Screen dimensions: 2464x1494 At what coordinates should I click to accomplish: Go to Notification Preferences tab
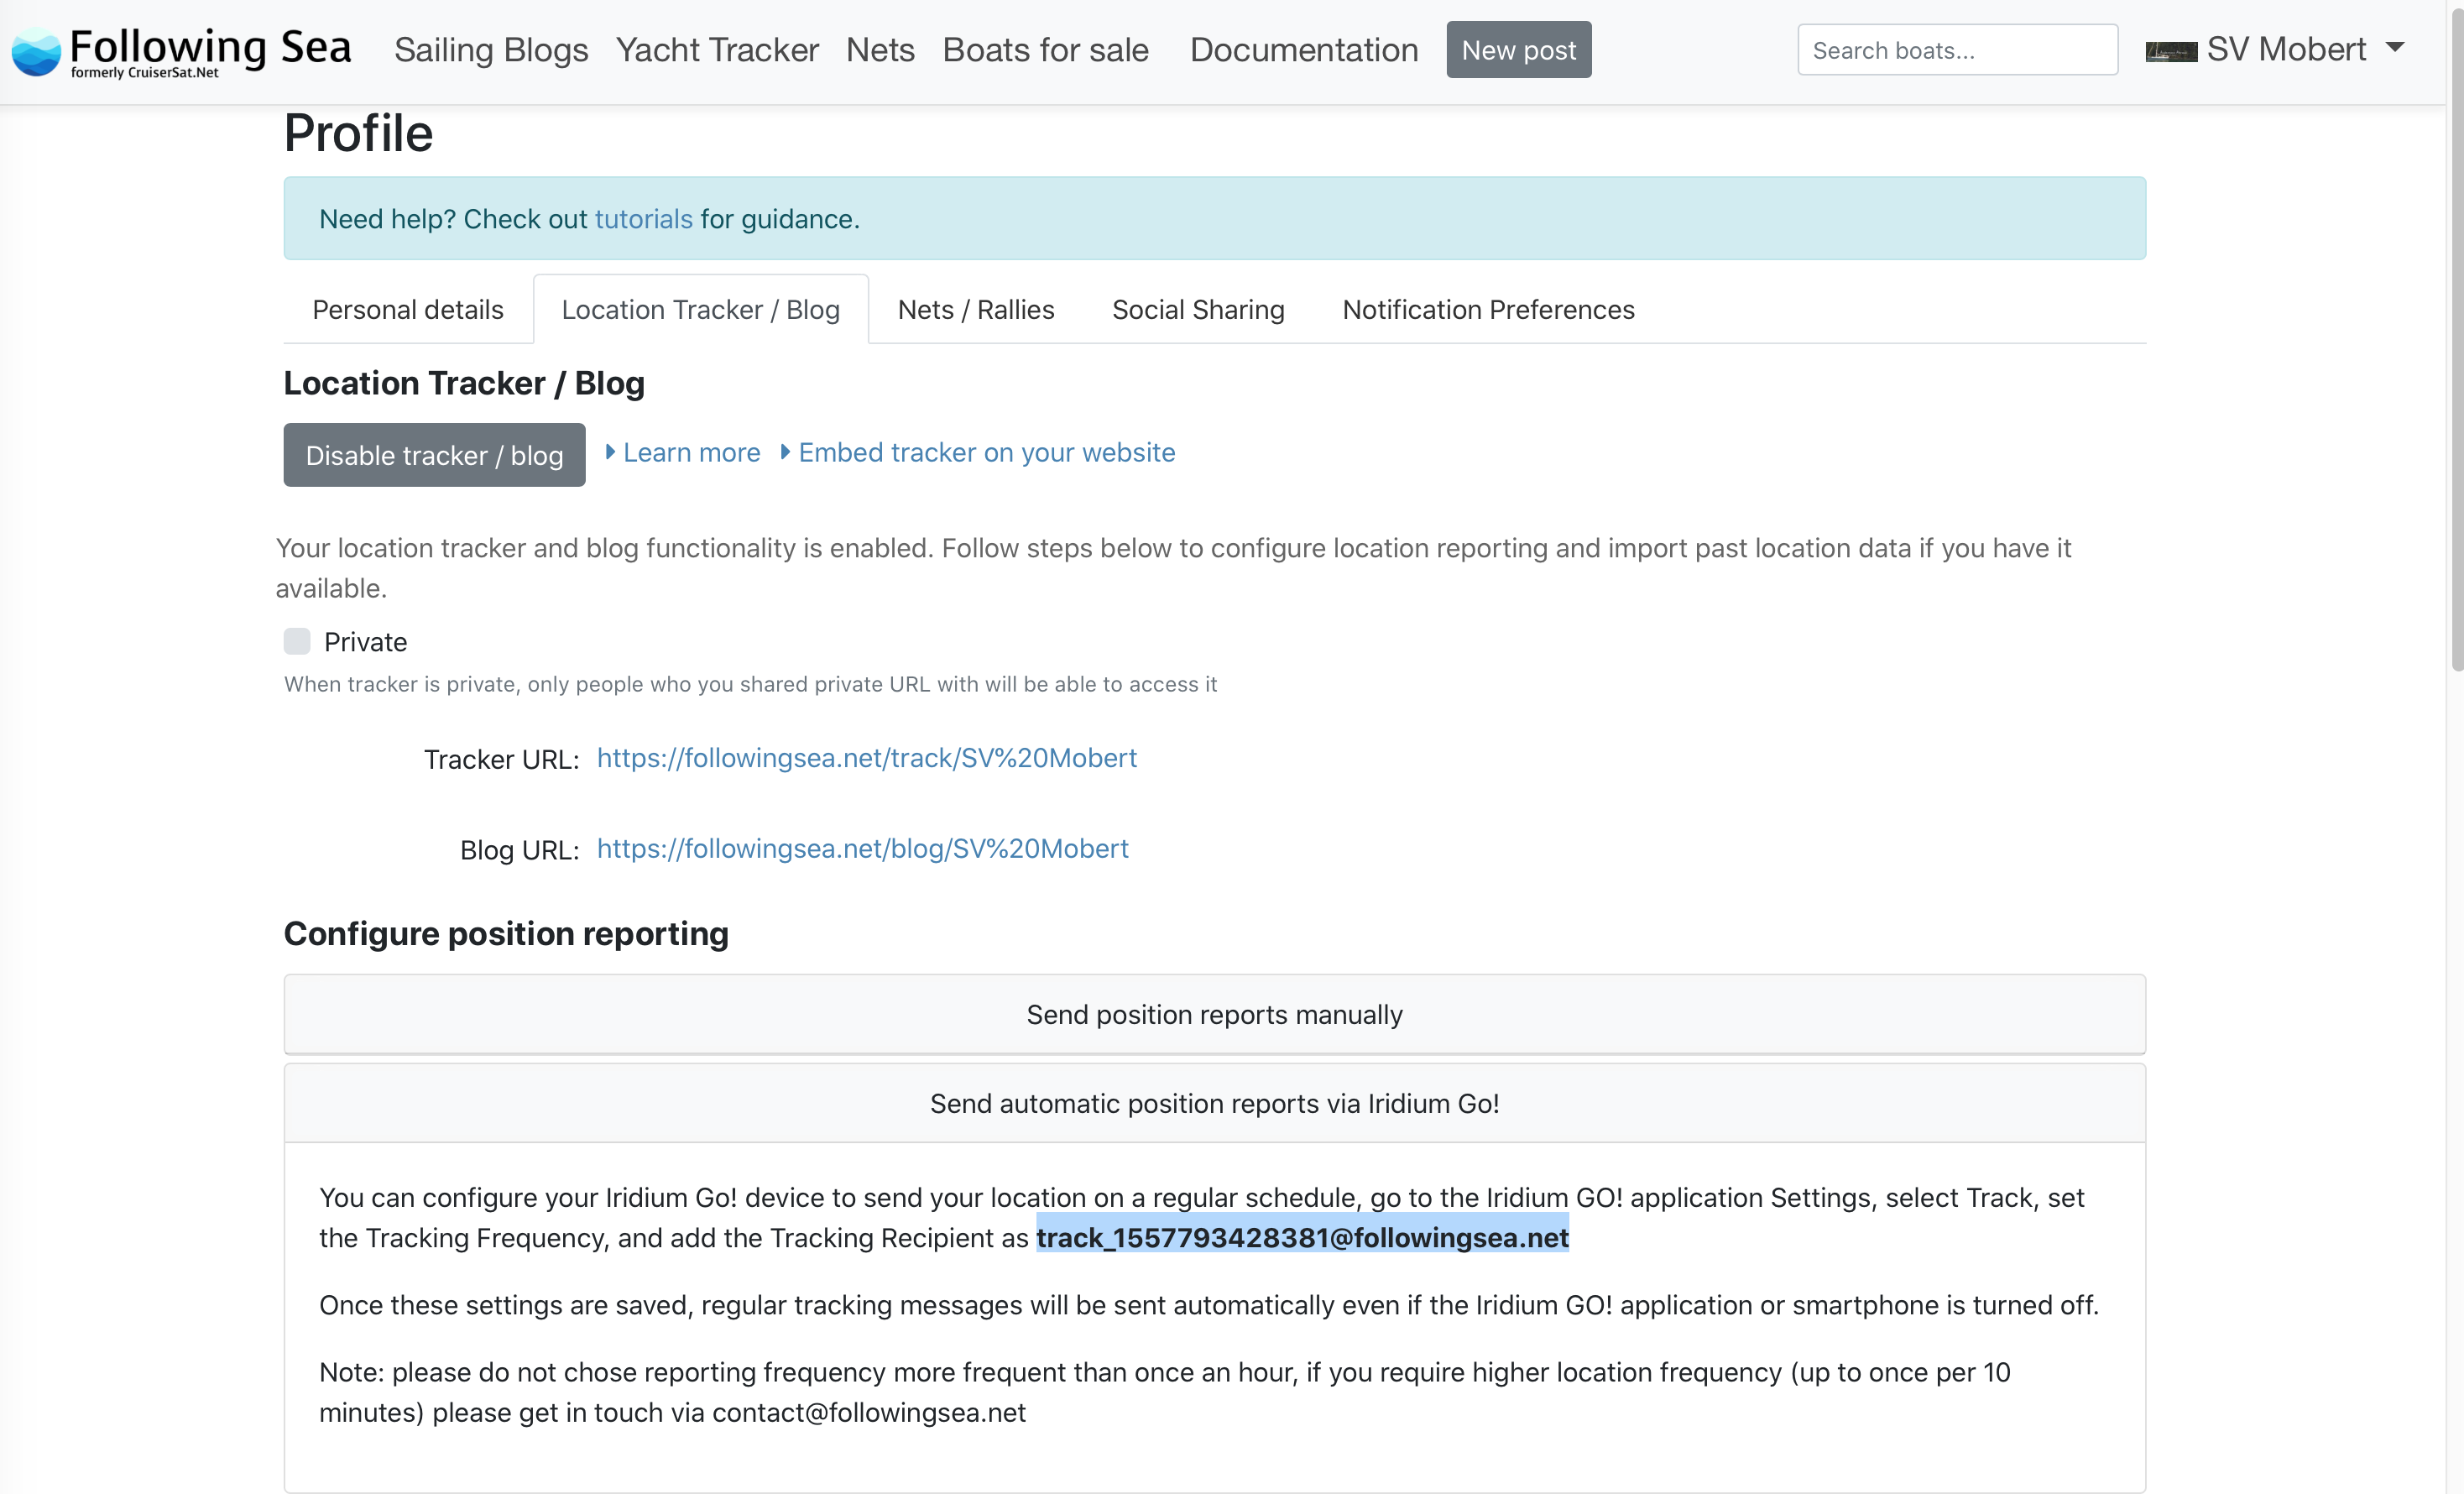click(x=1487, y=310)
